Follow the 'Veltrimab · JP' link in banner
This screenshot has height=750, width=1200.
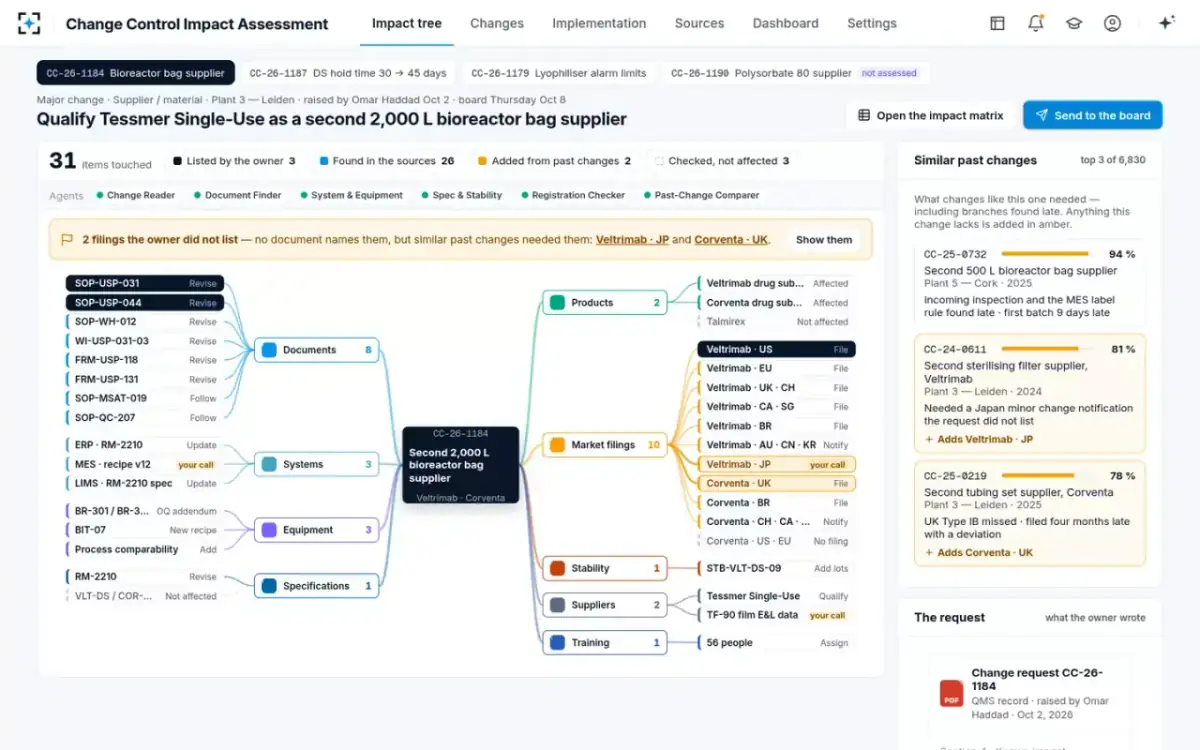(632, 240)
